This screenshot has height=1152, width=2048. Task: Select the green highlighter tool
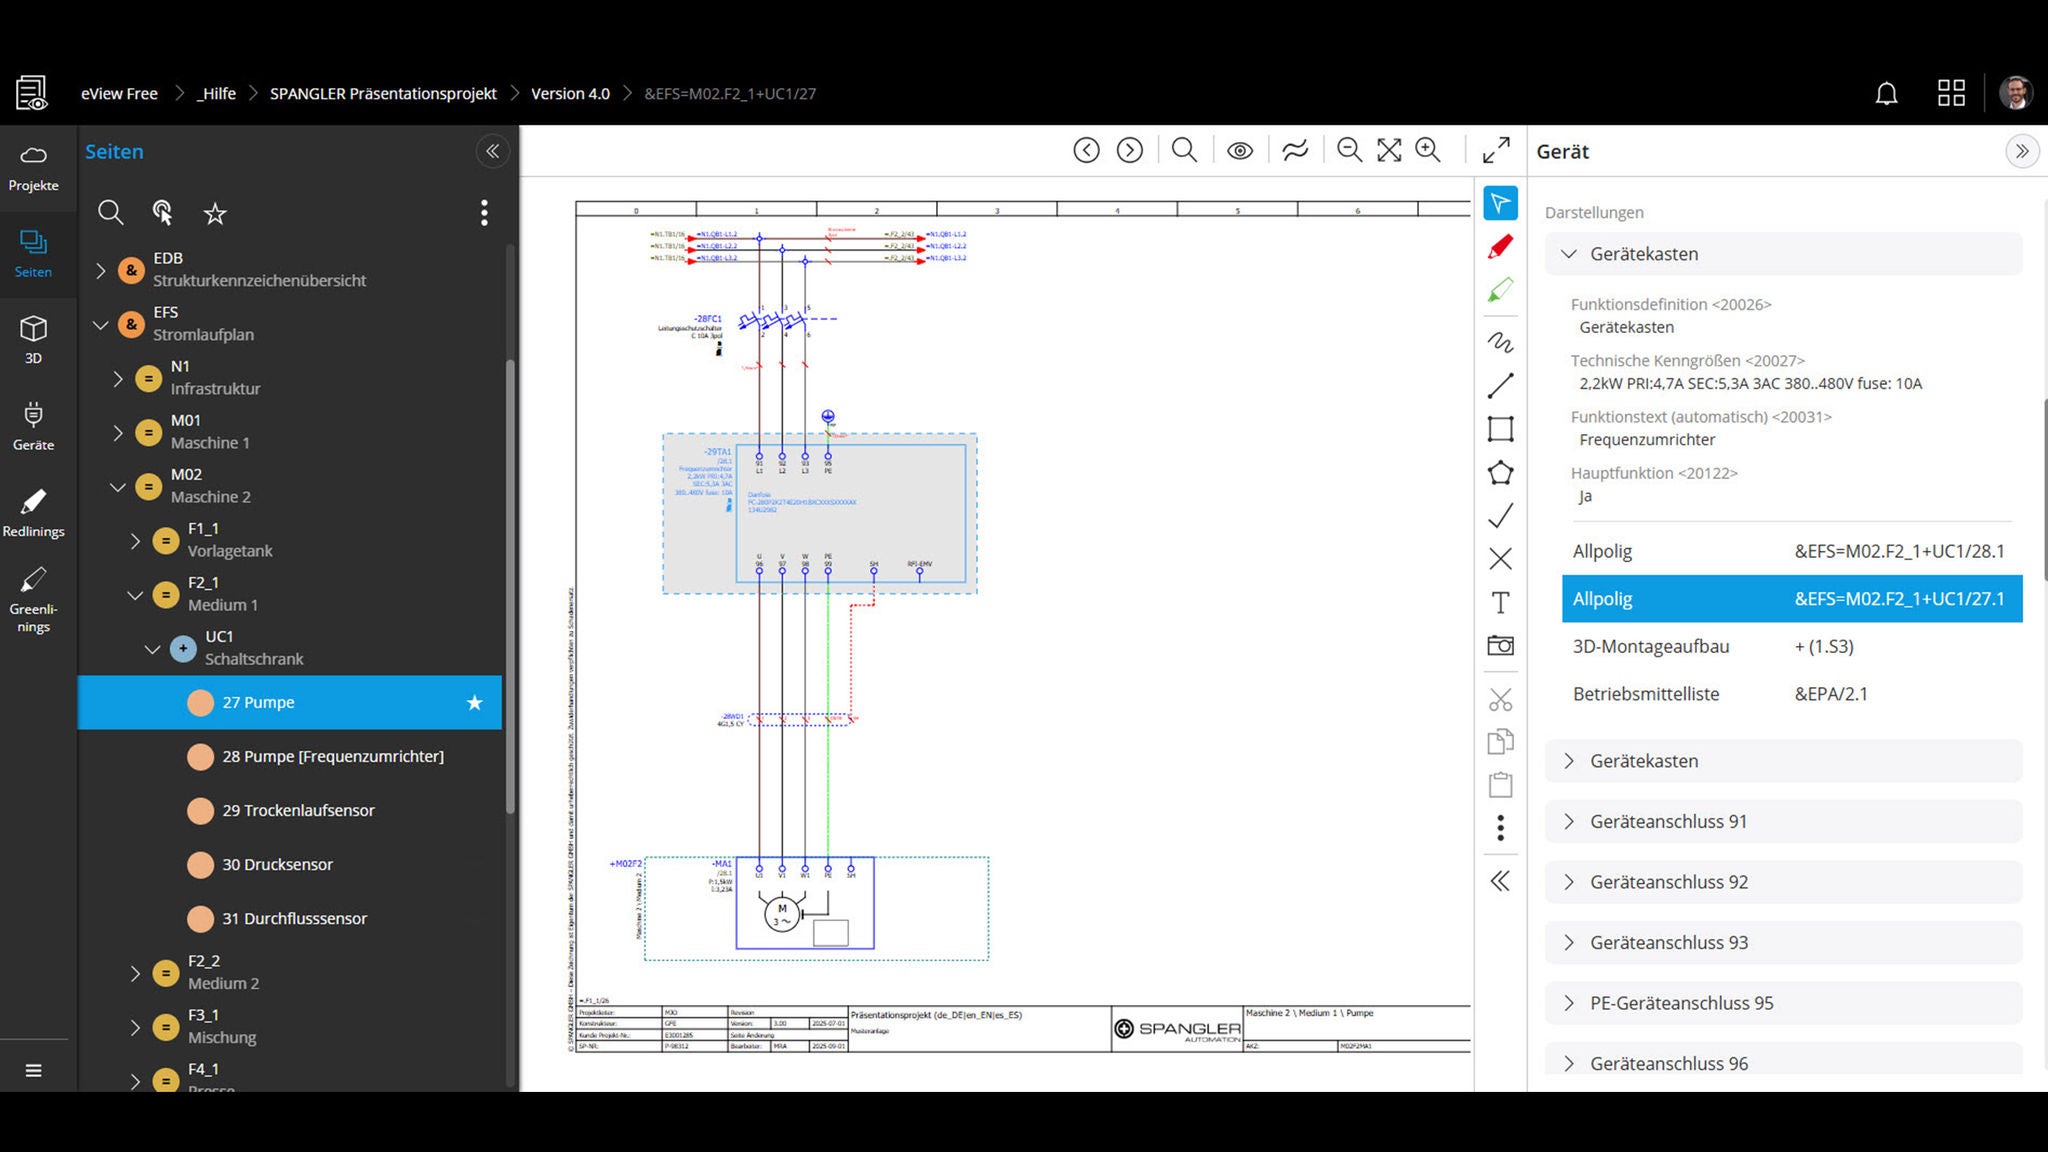pos(1500,290)
